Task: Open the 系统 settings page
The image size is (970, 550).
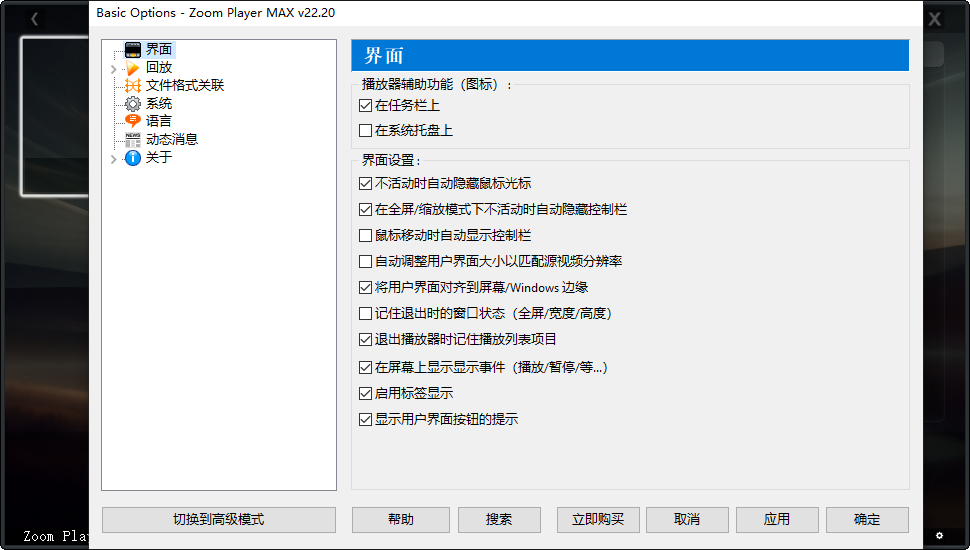Action: tap(159, 103)
